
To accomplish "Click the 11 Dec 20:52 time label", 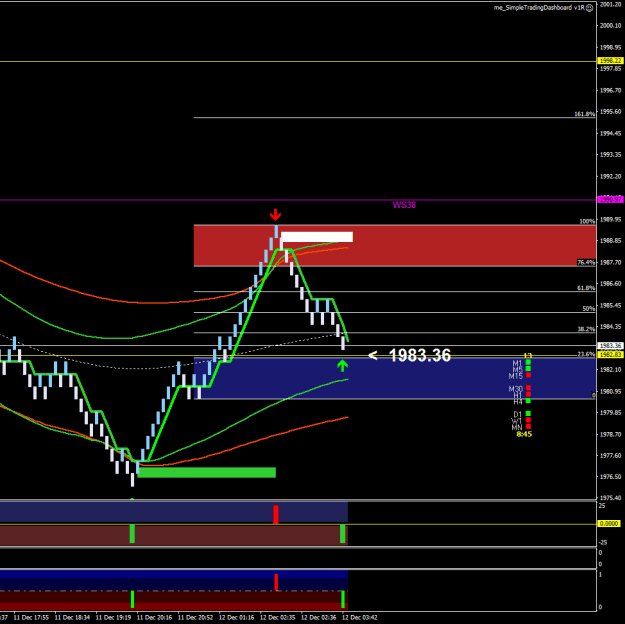I will pyautogui.click(x=195, y=618).
